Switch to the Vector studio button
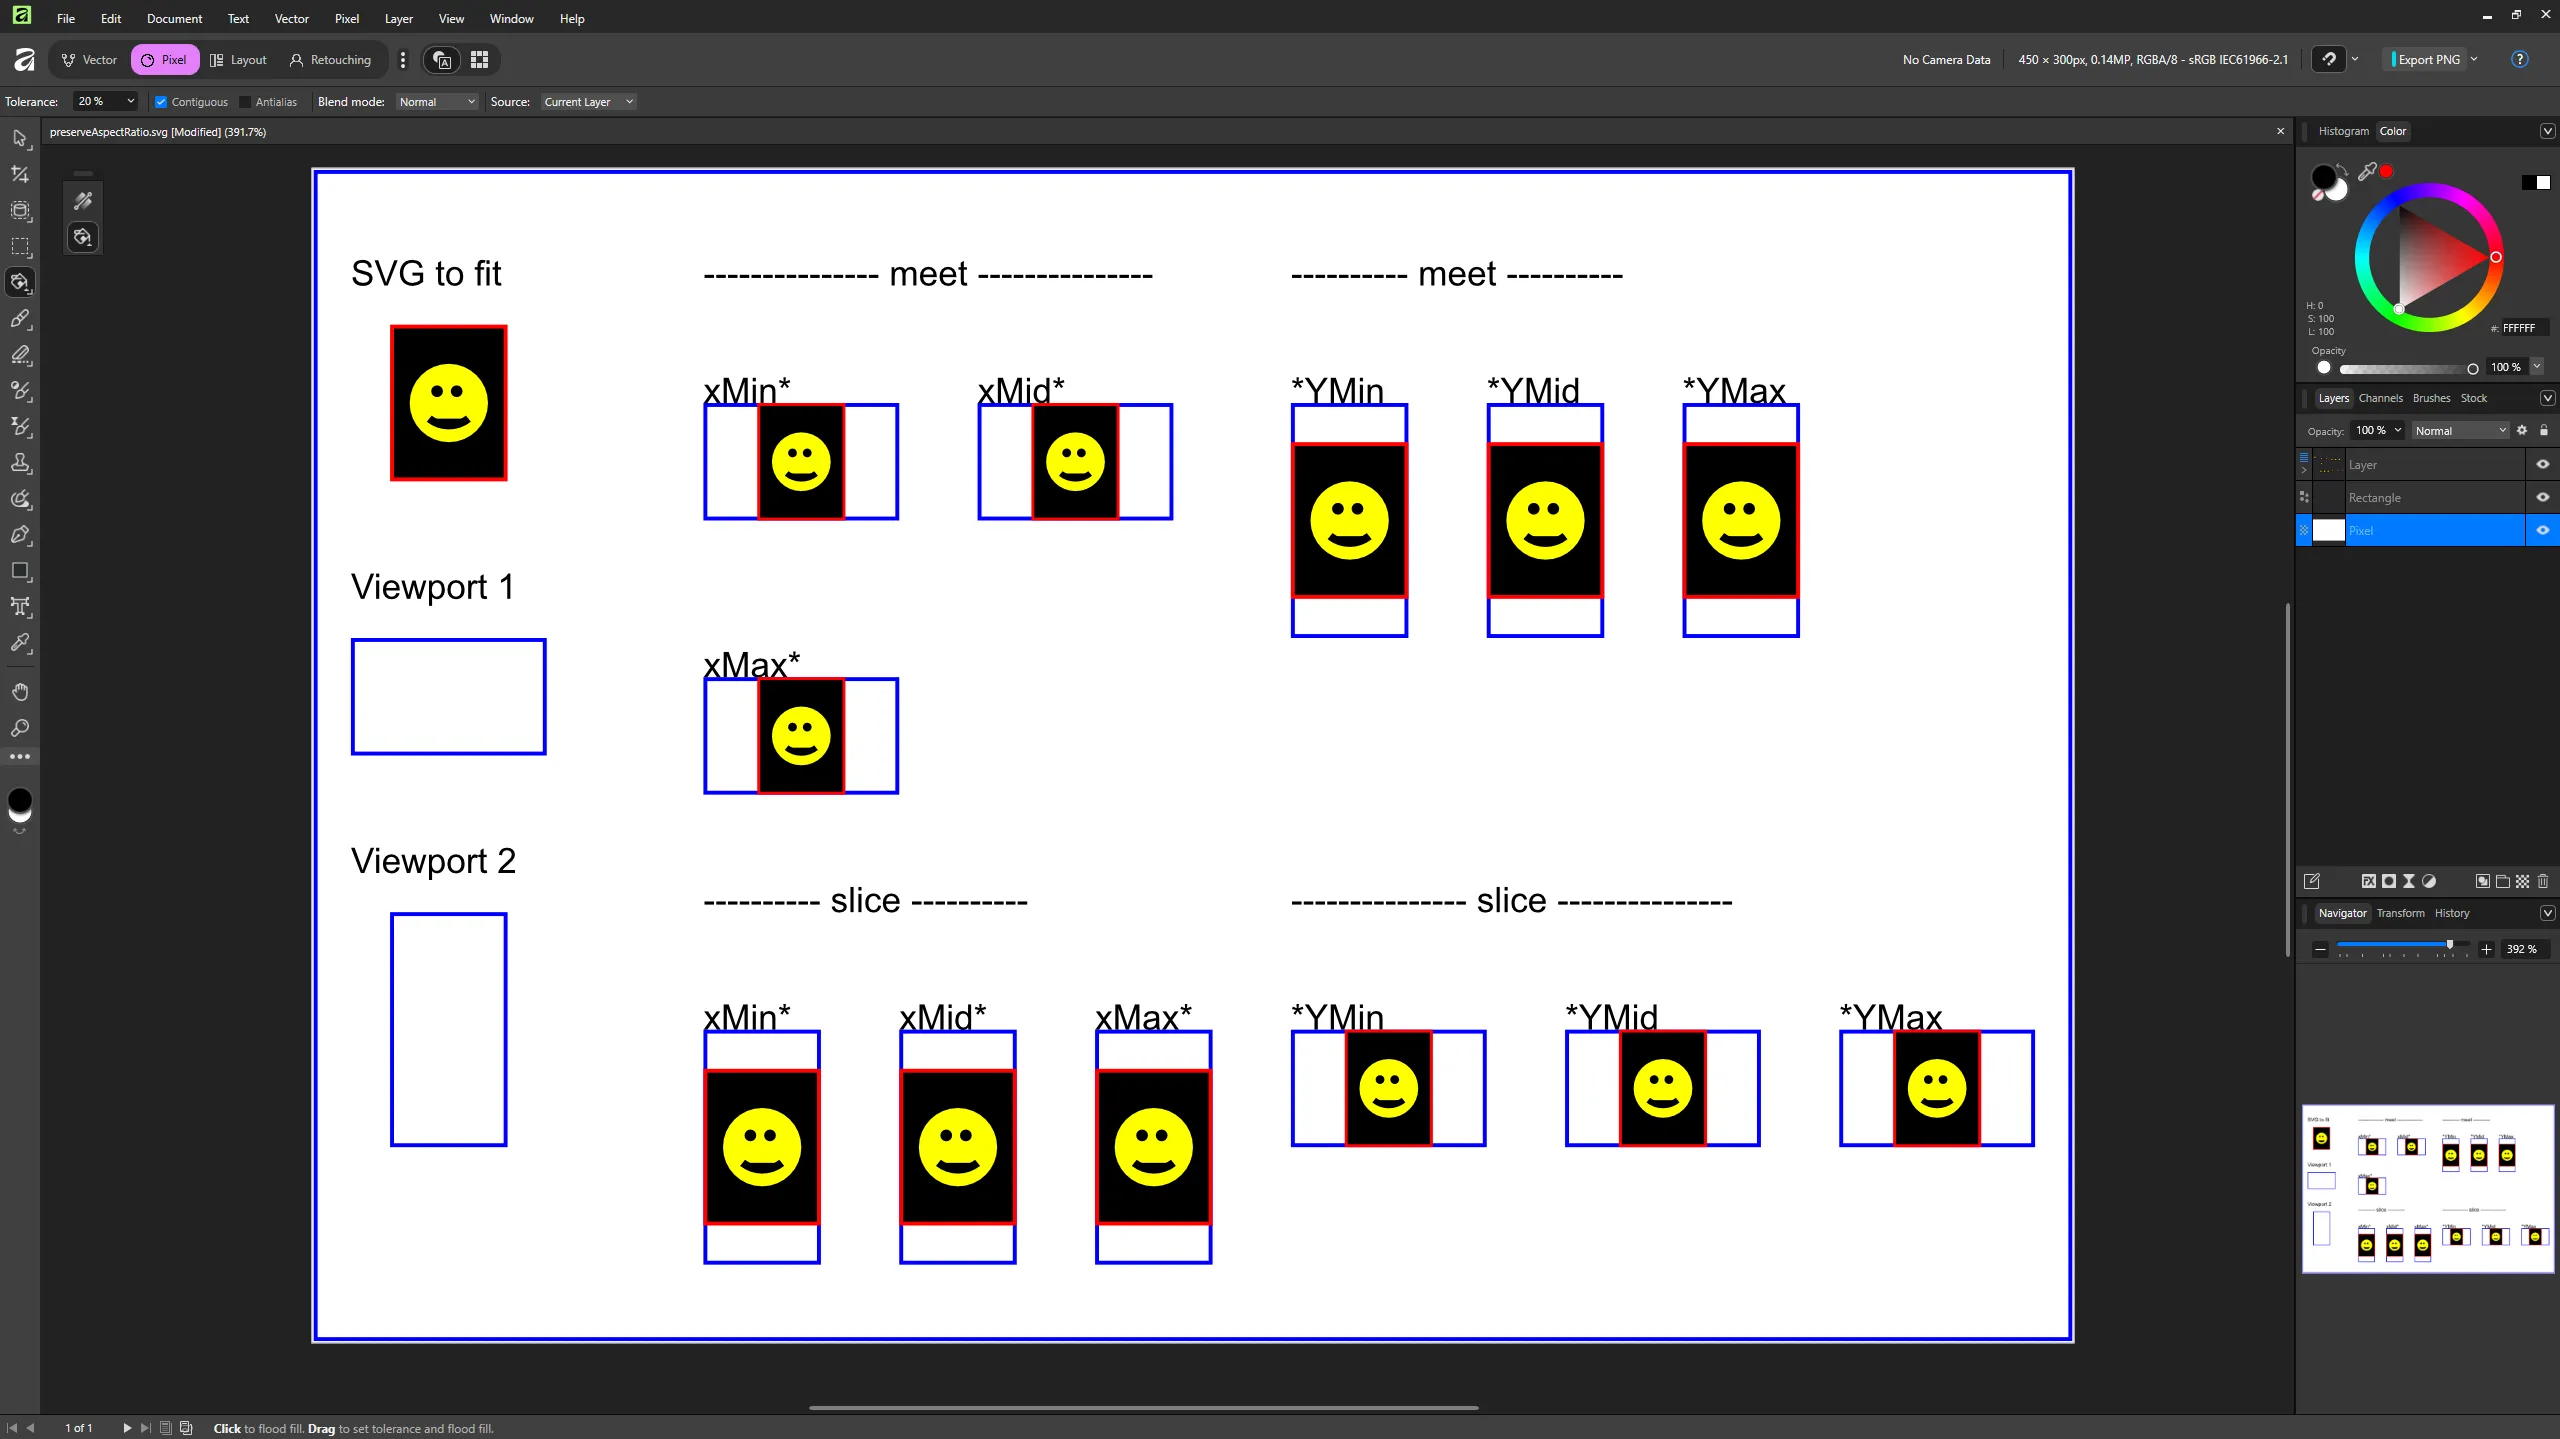Image resolution: width=2560 pixels, height=1439 pixels. [x=90, y=60]
